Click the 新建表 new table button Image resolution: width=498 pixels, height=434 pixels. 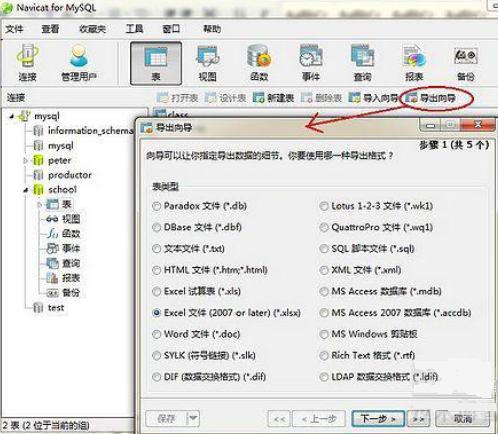pos(273,98)
